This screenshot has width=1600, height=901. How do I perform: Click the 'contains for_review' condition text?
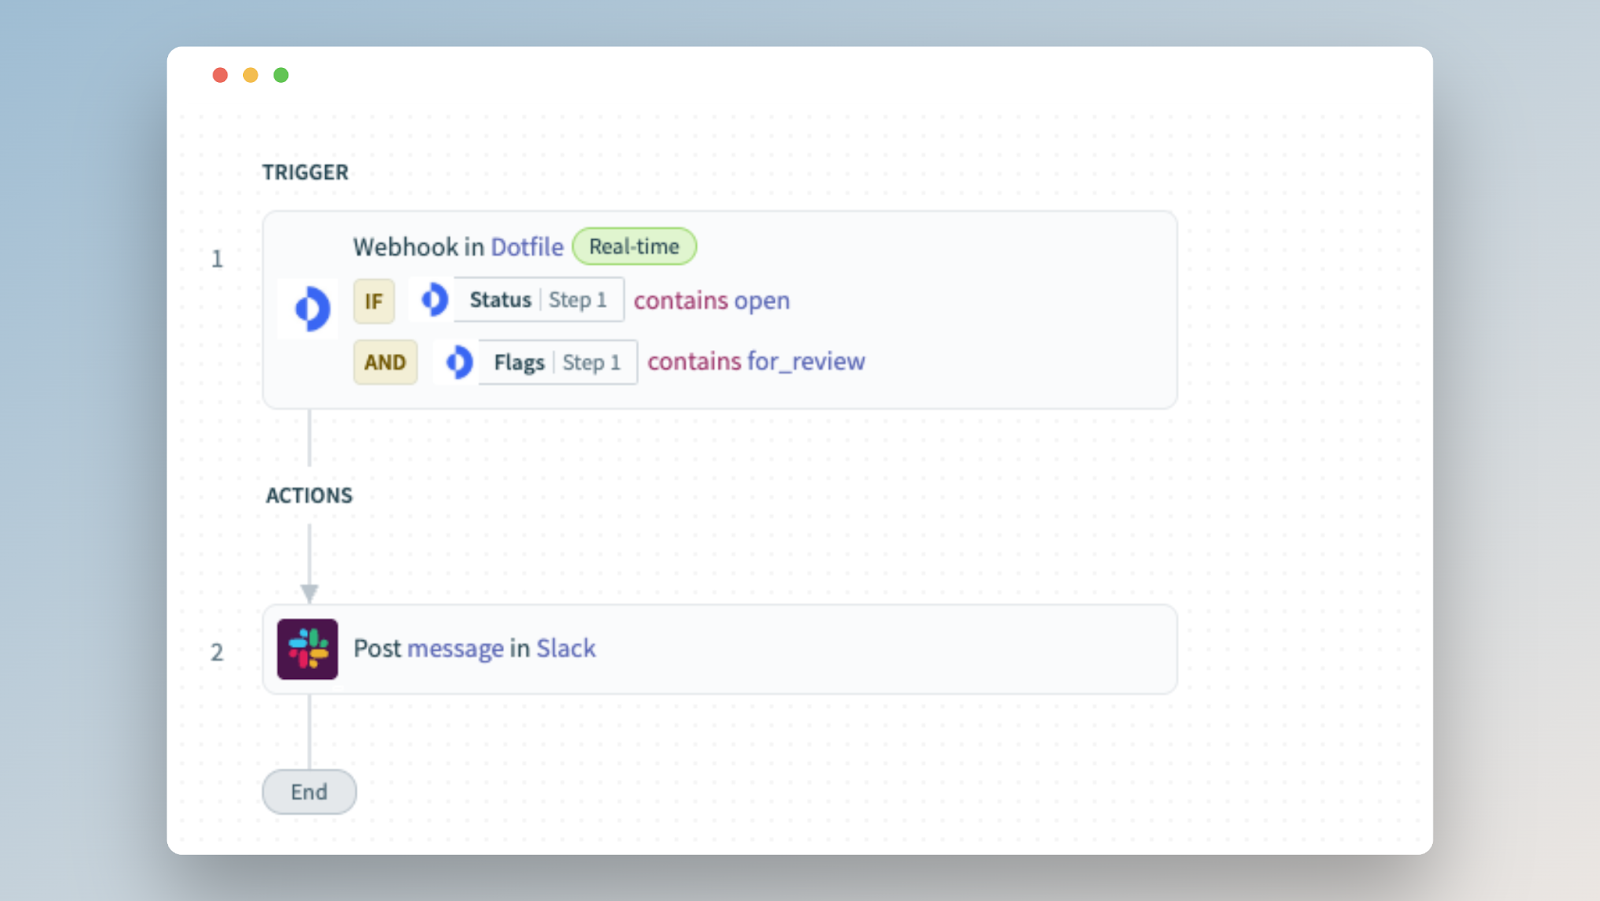pyautogui.click(x=756, y=361)
